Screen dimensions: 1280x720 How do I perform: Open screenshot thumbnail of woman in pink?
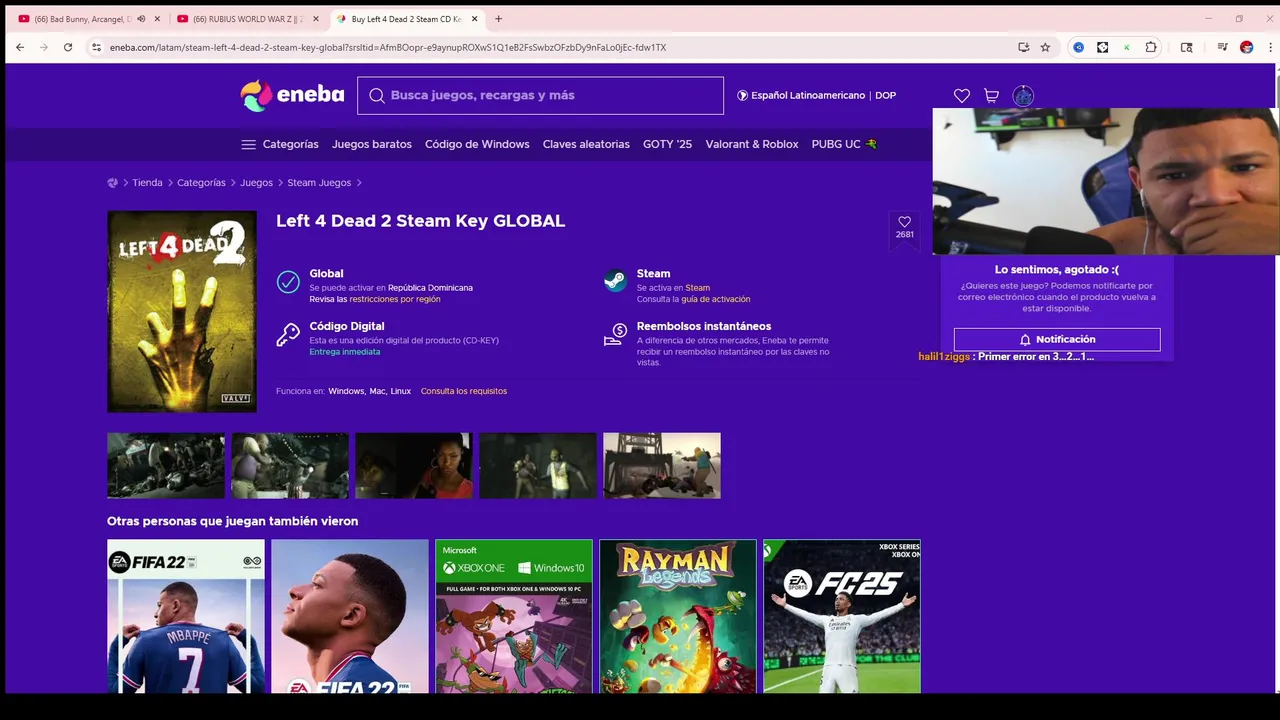click(414, 466)
